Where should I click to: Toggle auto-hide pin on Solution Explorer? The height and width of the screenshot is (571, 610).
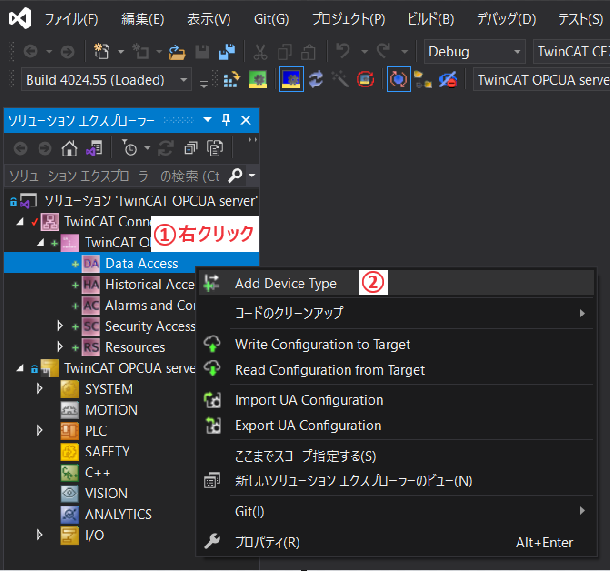226,120
